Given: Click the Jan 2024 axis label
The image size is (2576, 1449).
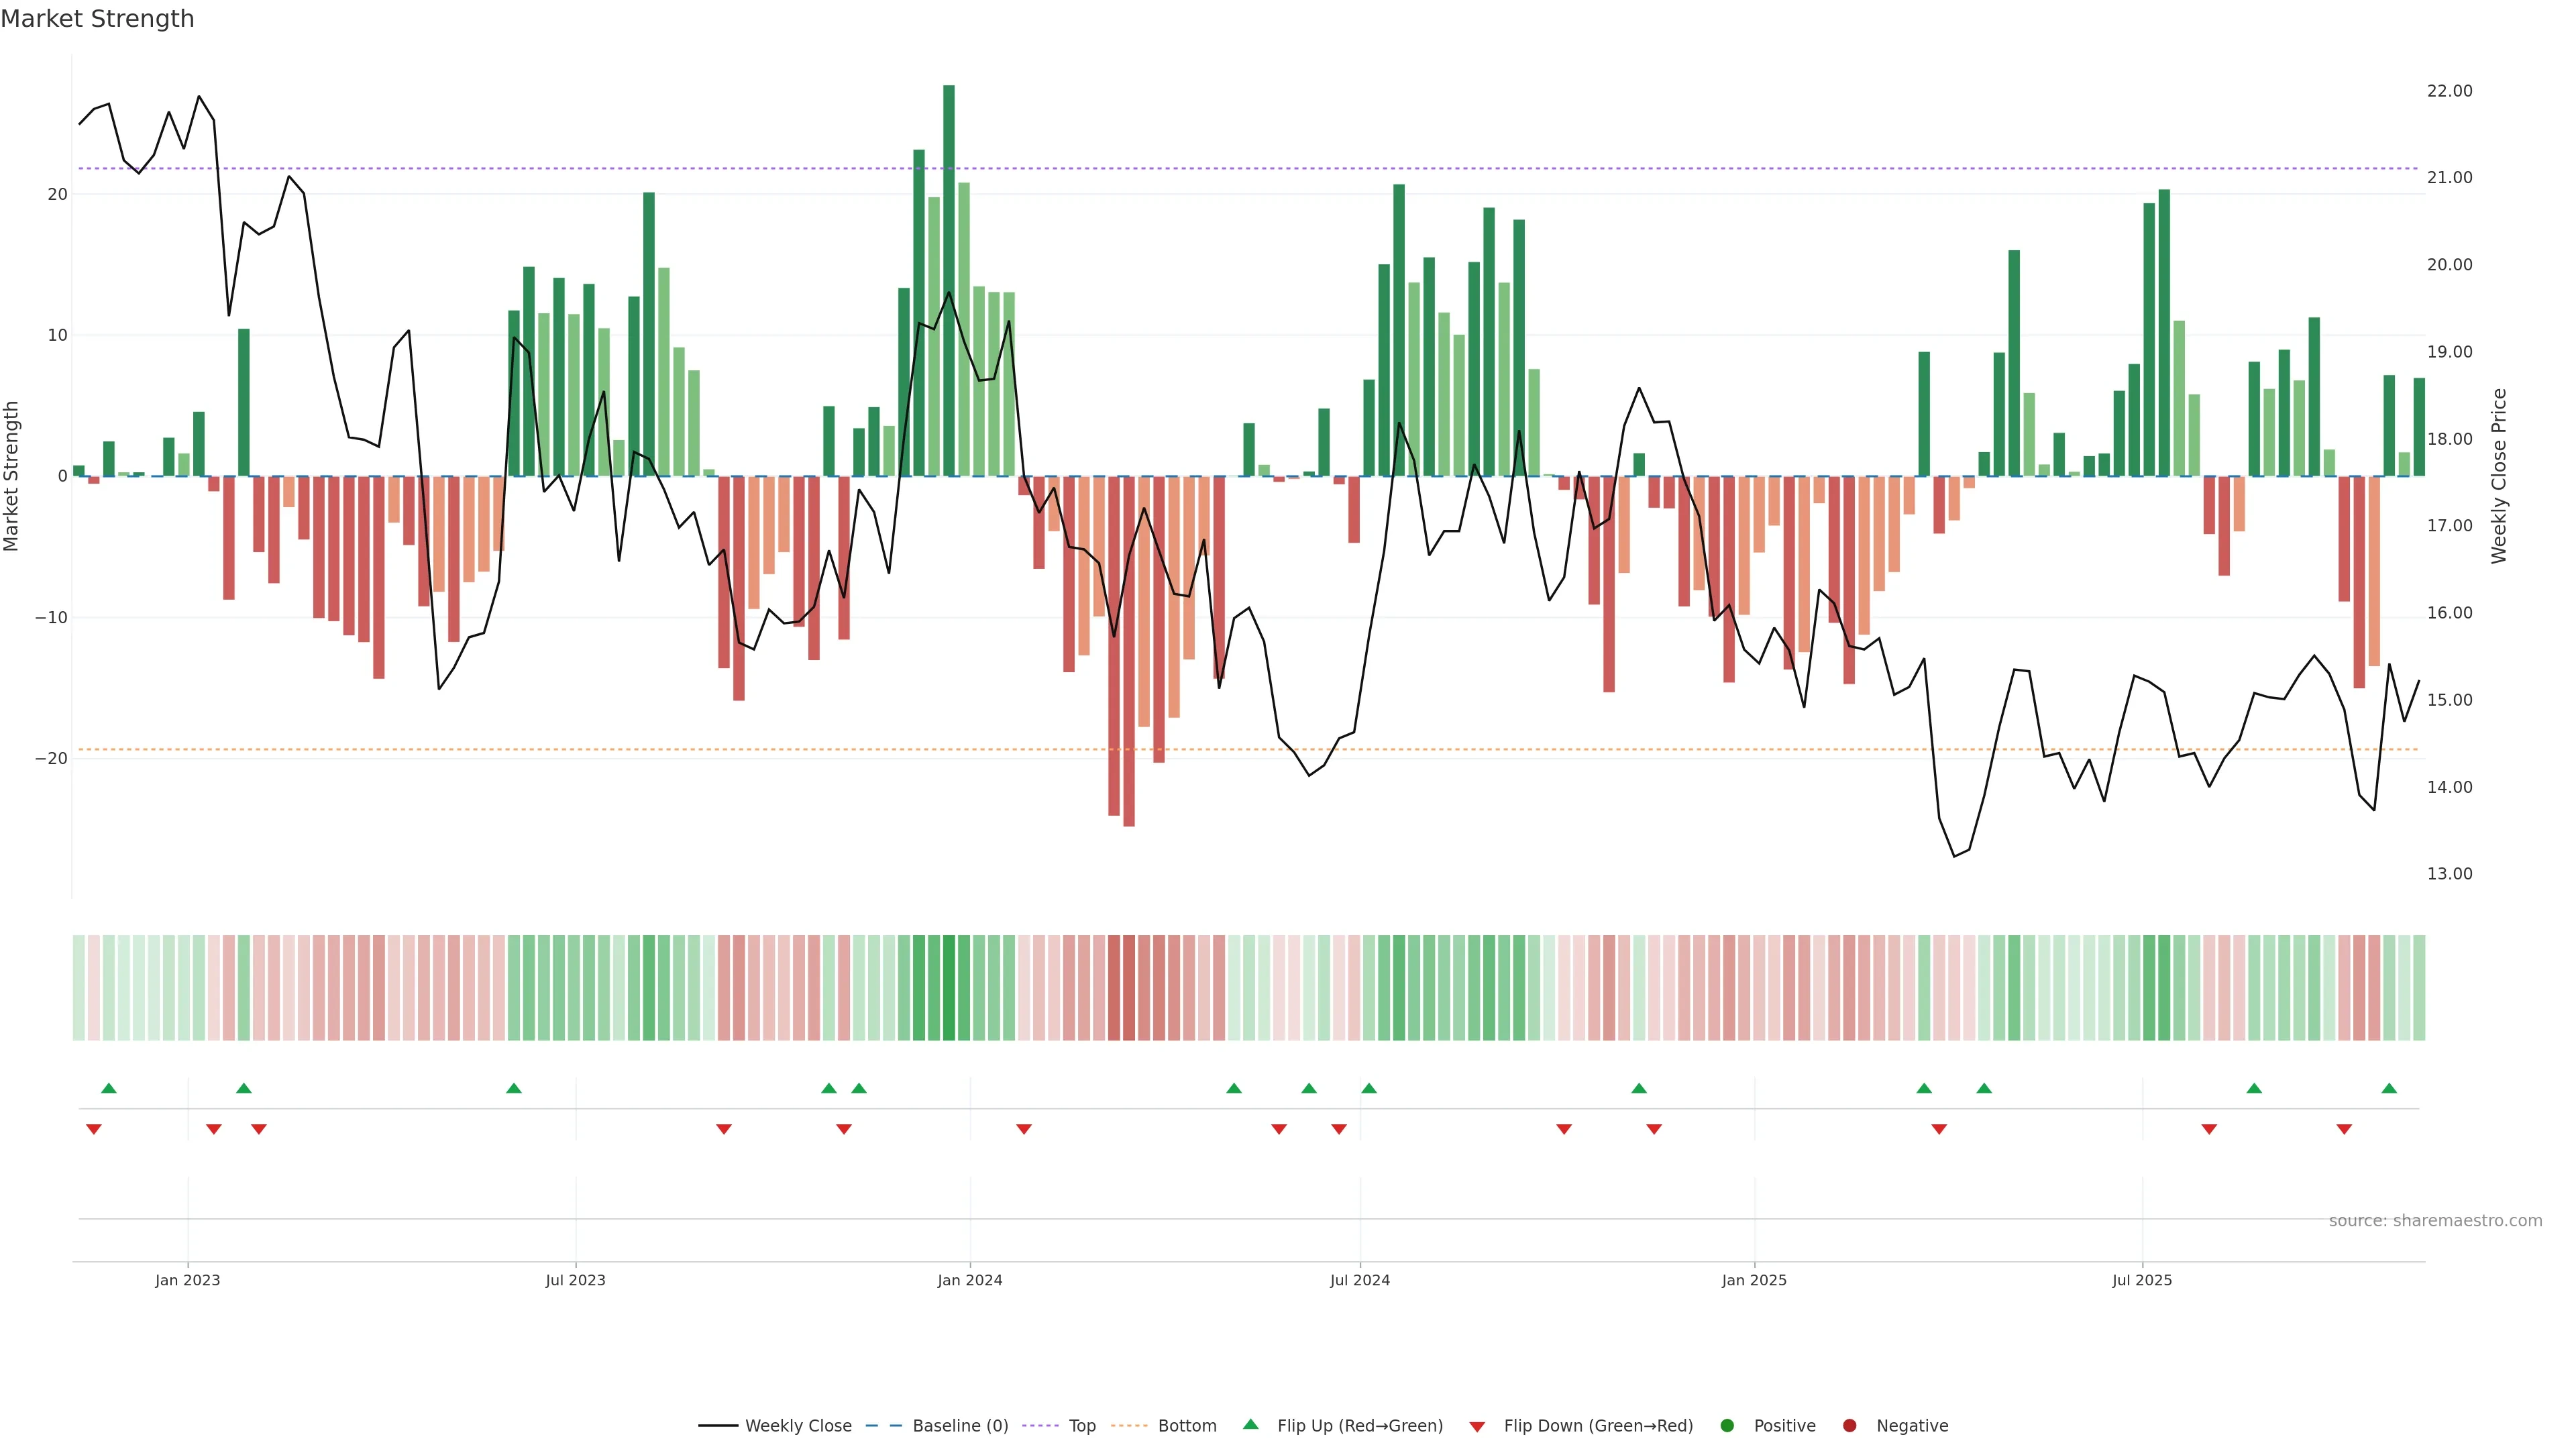Looking at the screenshot, I should [x=969, y=1280].
